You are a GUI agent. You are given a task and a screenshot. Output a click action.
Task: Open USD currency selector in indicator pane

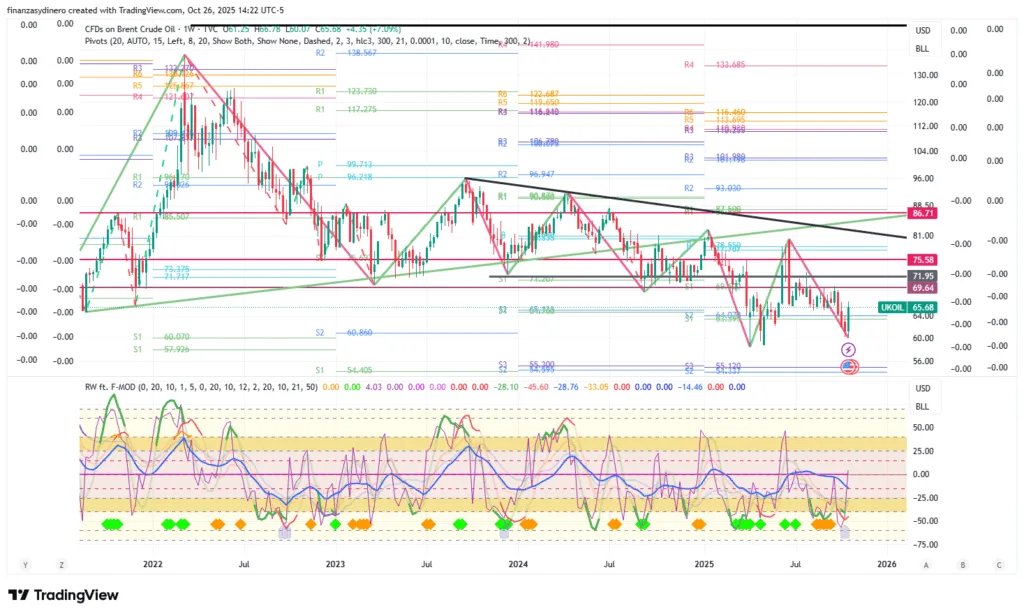coord(922,389)
